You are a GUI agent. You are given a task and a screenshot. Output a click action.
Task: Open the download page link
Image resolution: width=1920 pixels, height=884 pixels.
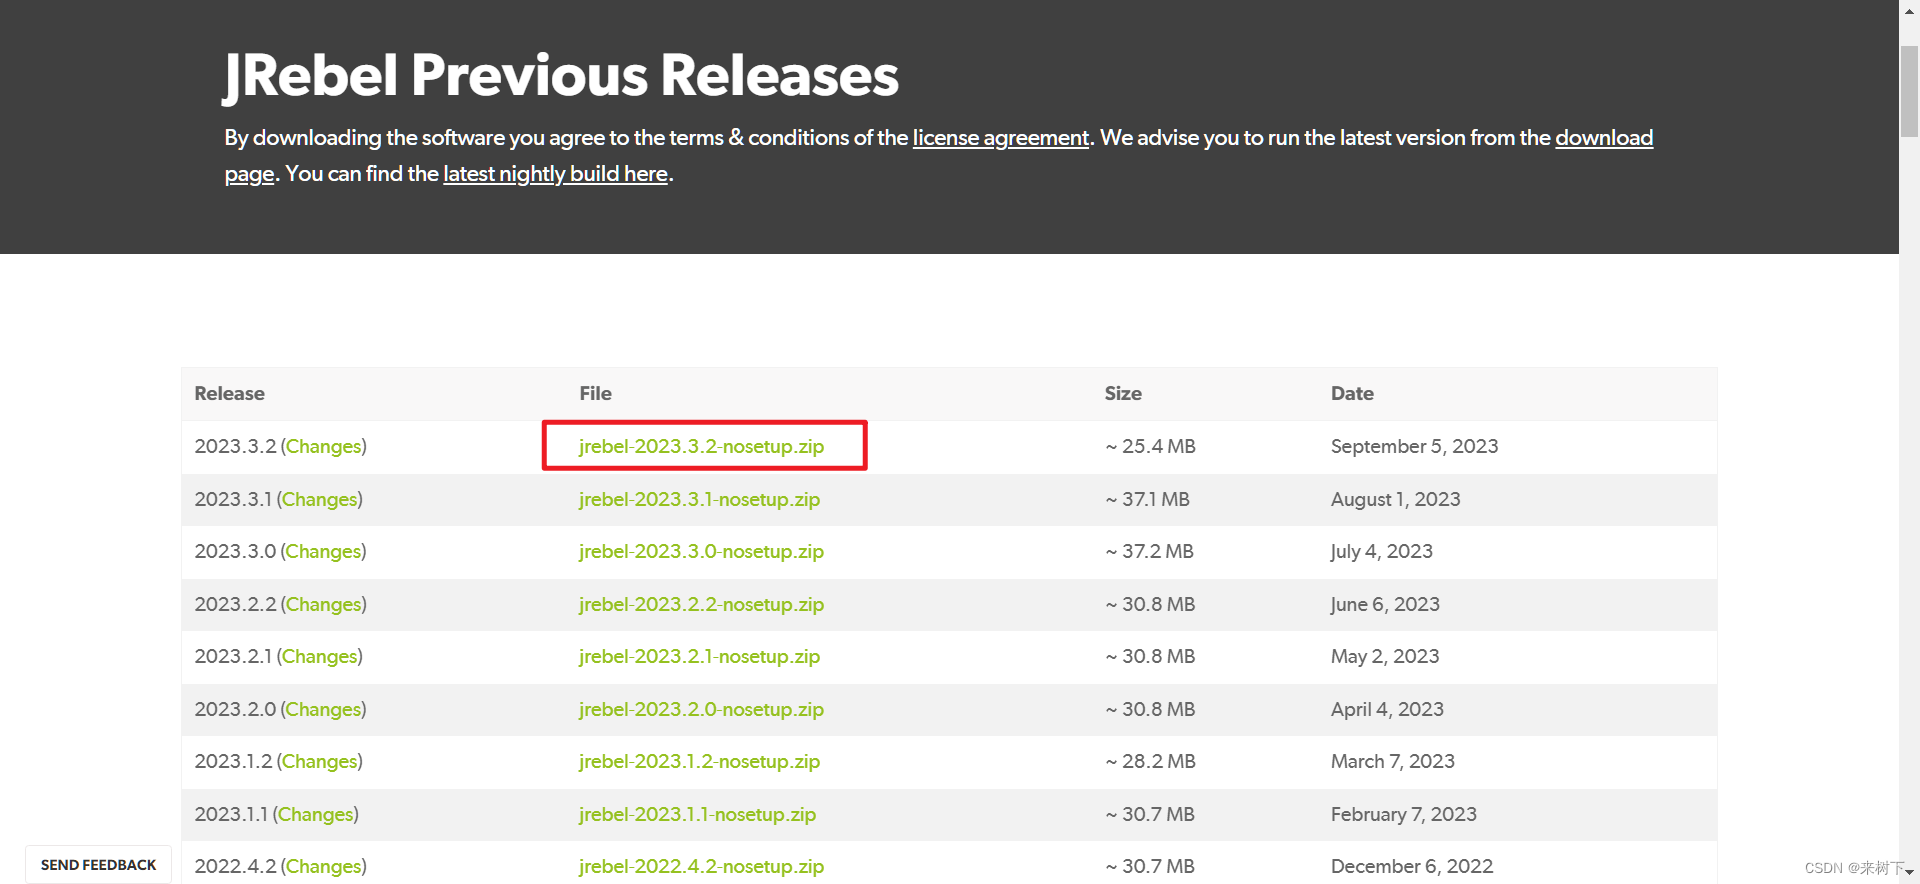point(1603,138)
